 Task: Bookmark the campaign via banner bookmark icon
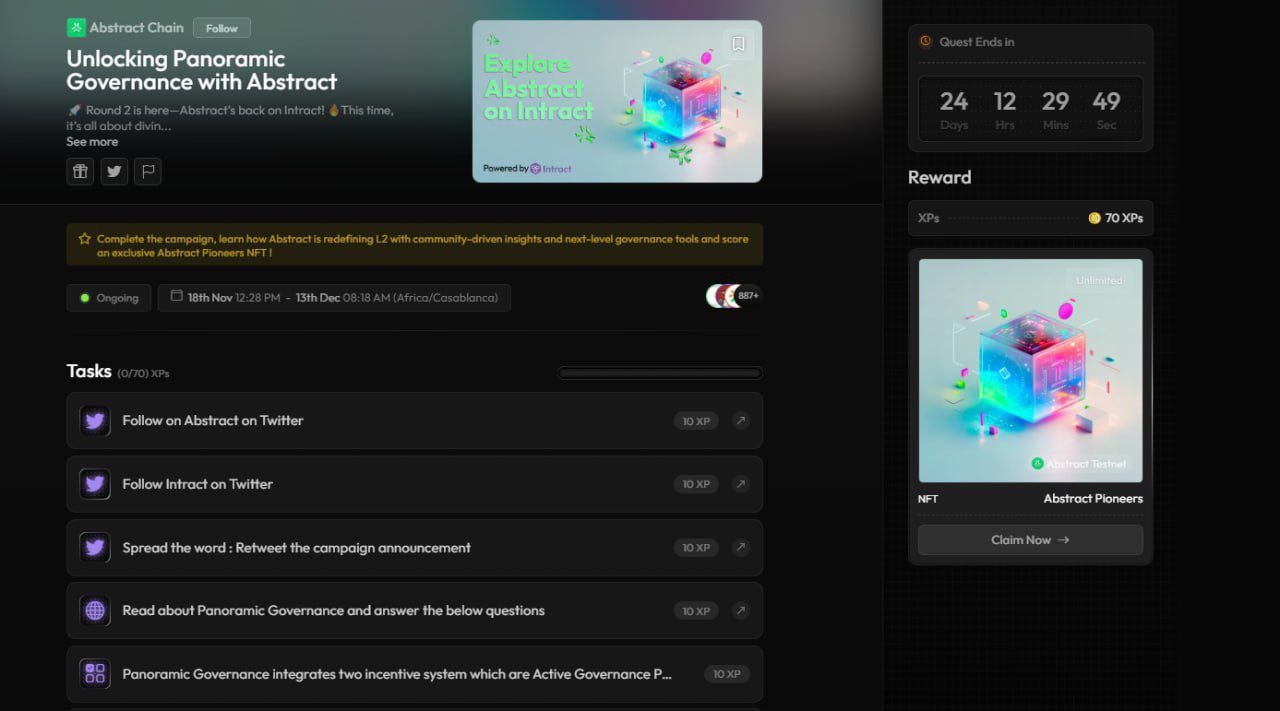738,44
